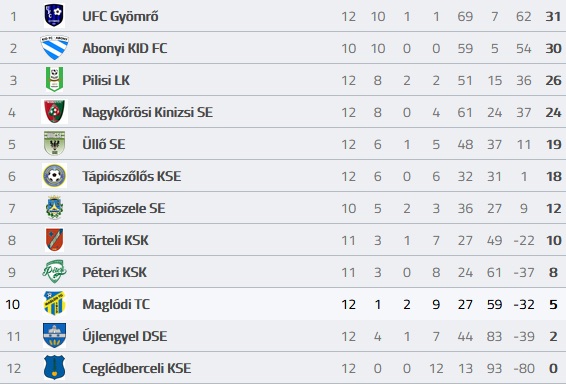Select the highlighted Maglódi TC row
The height and width of the screenshot is (384, 566).
click(x=283, y=304)
